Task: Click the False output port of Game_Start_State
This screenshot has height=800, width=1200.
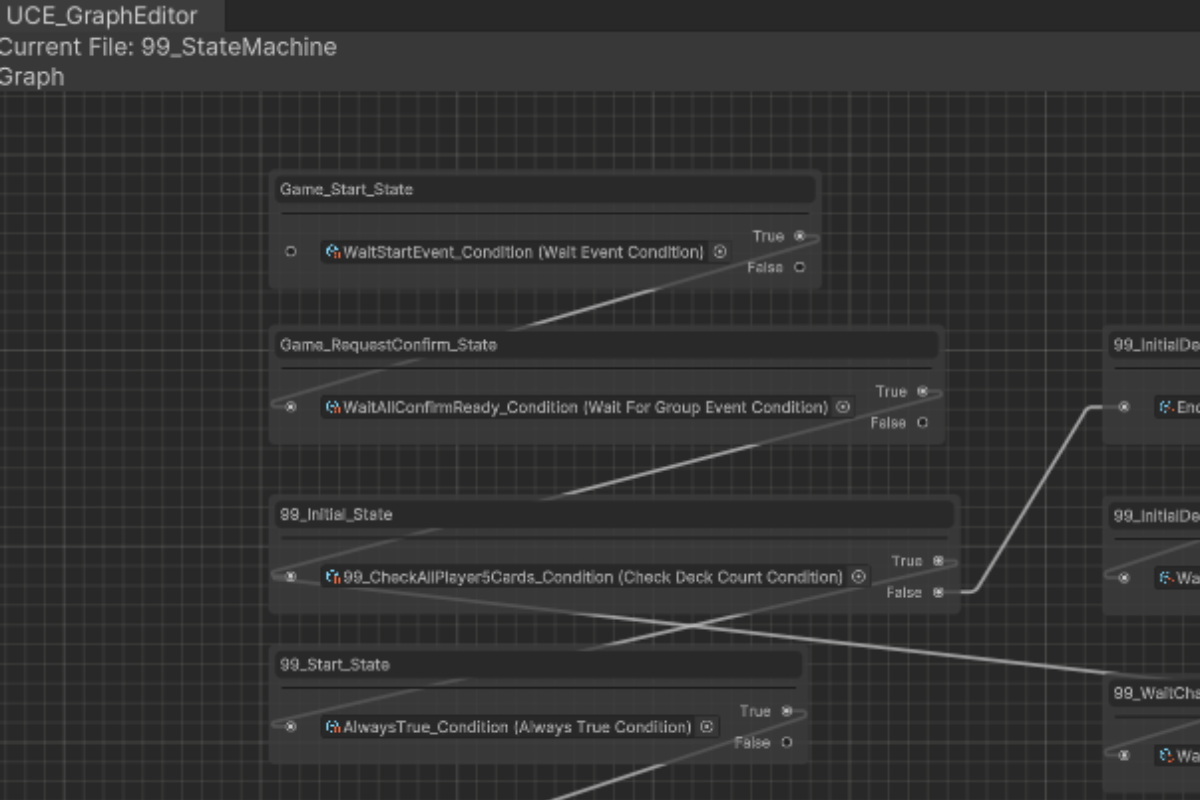Action: tap(799, 267)
